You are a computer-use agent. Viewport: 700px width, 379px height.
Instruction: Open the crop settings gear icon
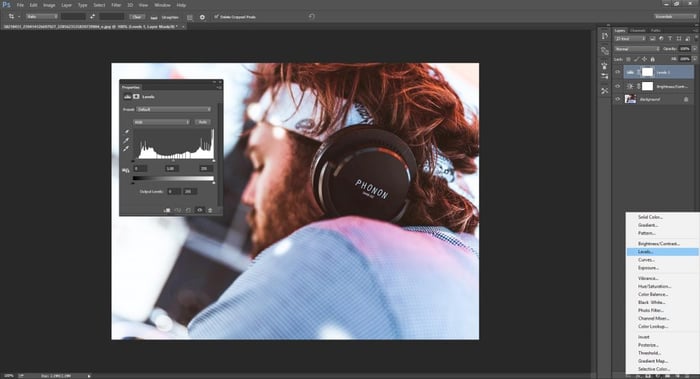point(202,17)
